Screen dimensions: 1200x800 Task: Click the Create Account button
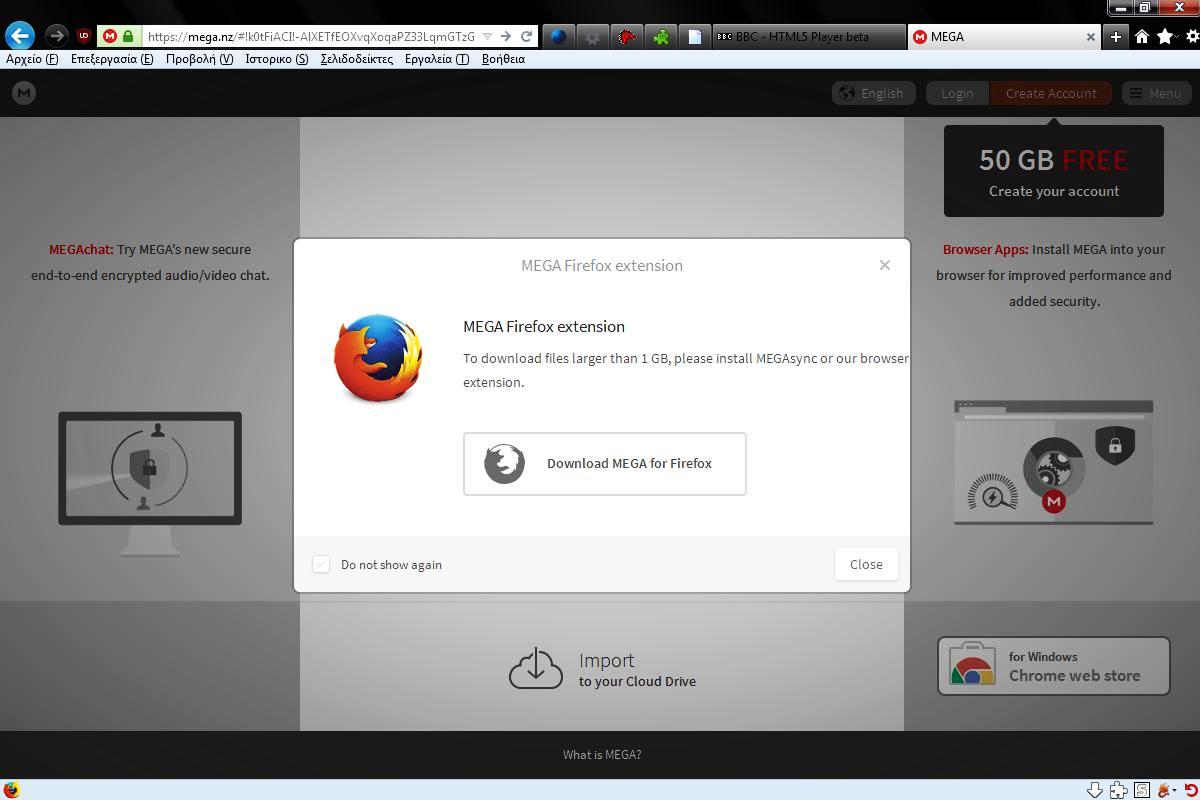[x=1050, y=93]
